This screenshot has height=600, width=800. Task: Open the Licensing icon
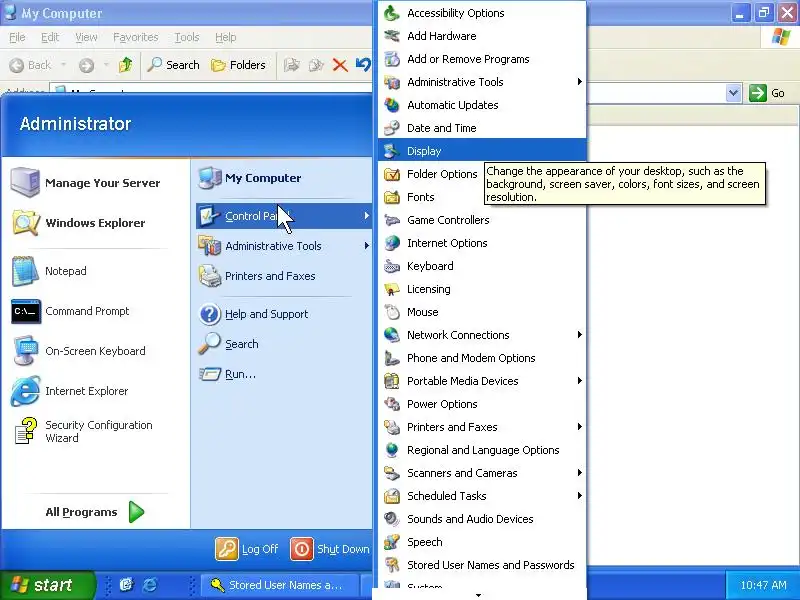click(x=391, y=289)
